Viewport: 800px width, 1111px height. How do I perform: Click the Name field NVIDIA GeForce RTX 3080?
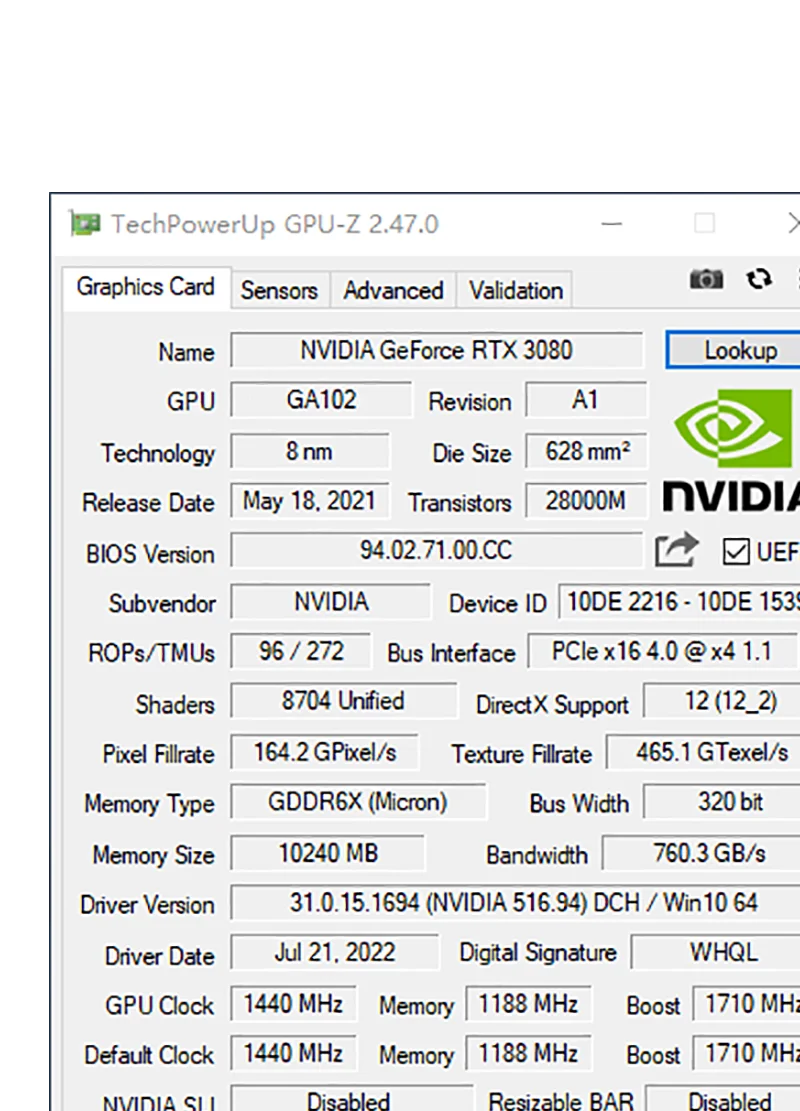pyautogui.click(x=436, y=350)
